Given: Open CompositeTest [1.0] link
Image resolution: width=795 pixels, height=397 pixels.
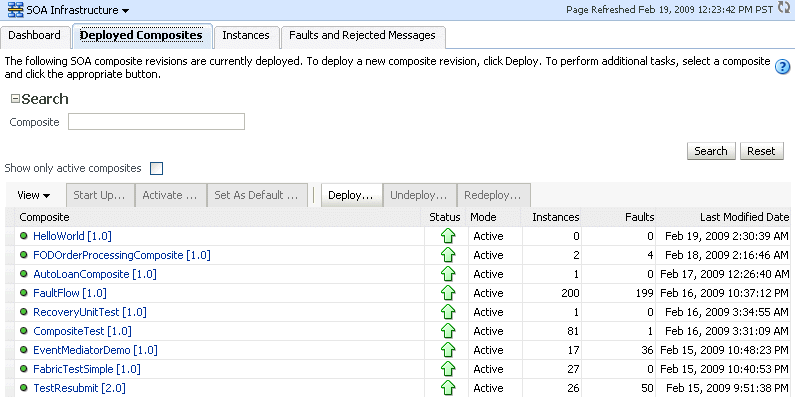Looking at the screenshot, I should 82,331.
